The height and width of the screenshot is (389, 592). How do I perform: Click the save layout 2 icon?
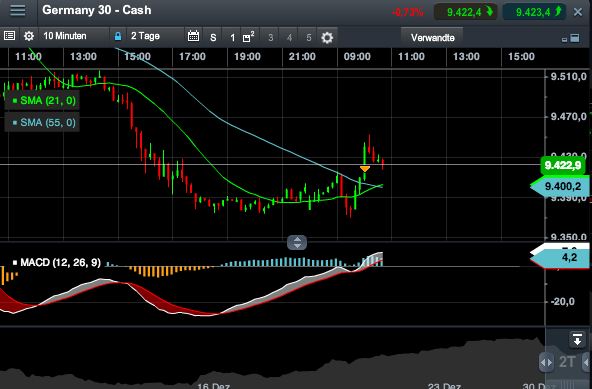point(248,37)
